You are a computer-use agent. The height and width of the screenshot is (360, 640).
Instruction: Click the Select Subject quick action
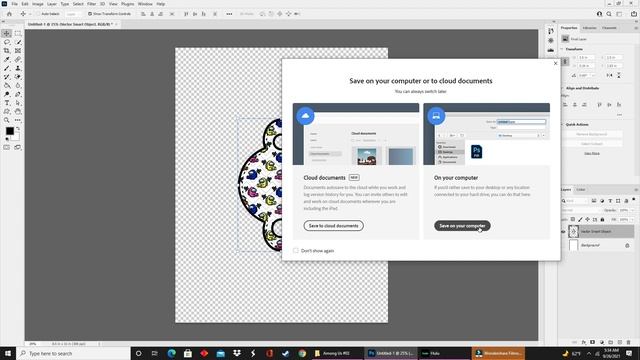[592, 144]
